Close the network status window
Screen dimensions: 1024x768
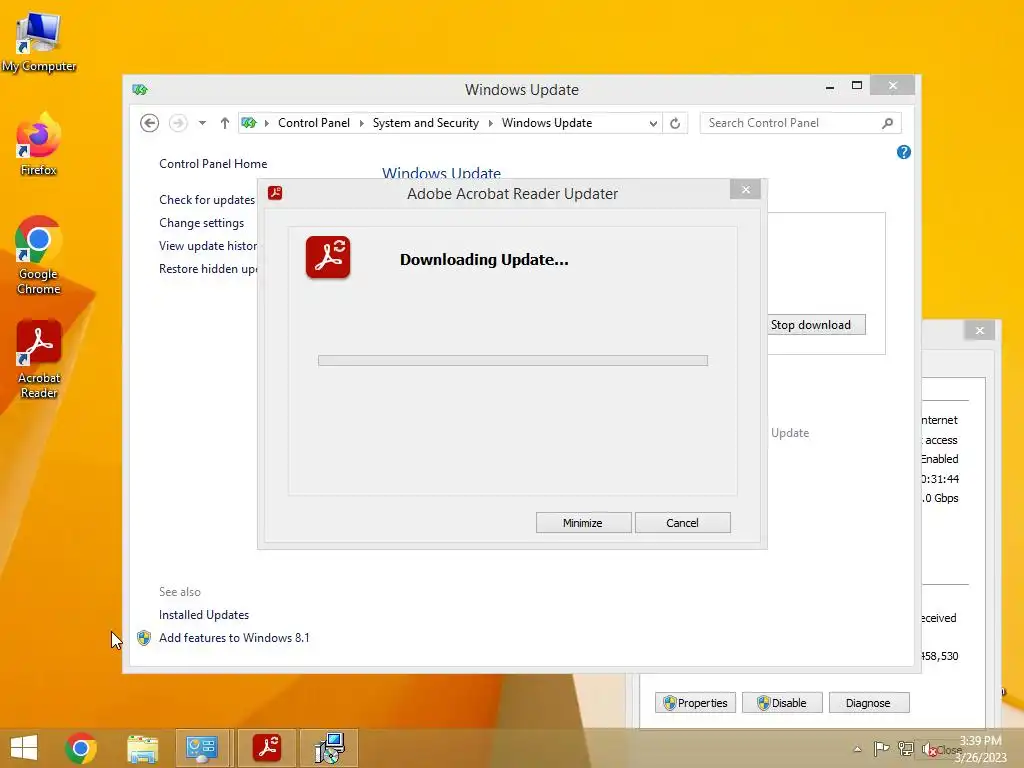[980, 330]
